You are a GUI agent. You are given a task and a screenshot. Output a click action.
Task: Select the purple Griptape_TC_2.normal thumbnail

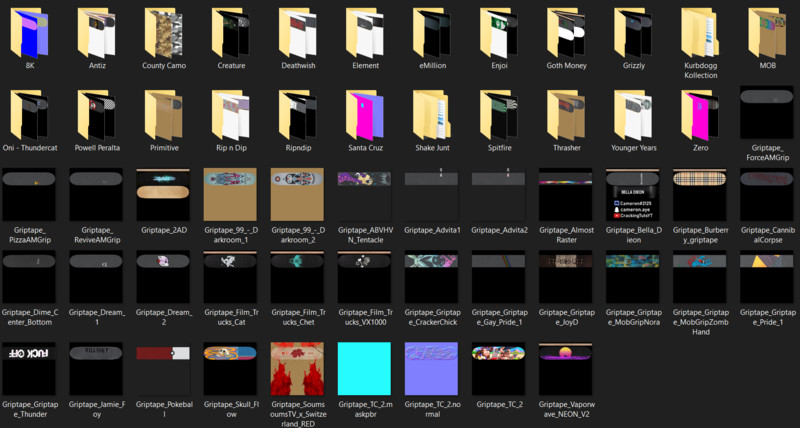(432, 369)
